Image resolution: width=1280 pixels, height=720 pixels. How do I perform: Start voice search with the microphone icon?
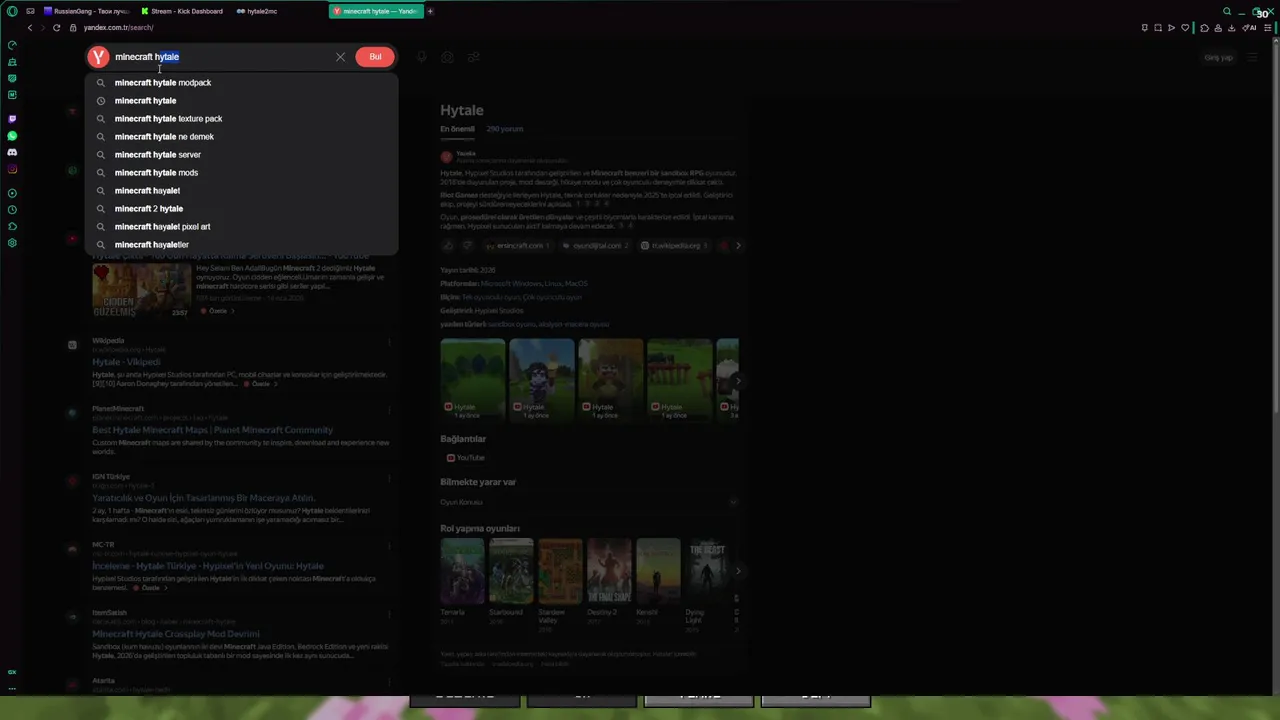click(x=421, y=57)
